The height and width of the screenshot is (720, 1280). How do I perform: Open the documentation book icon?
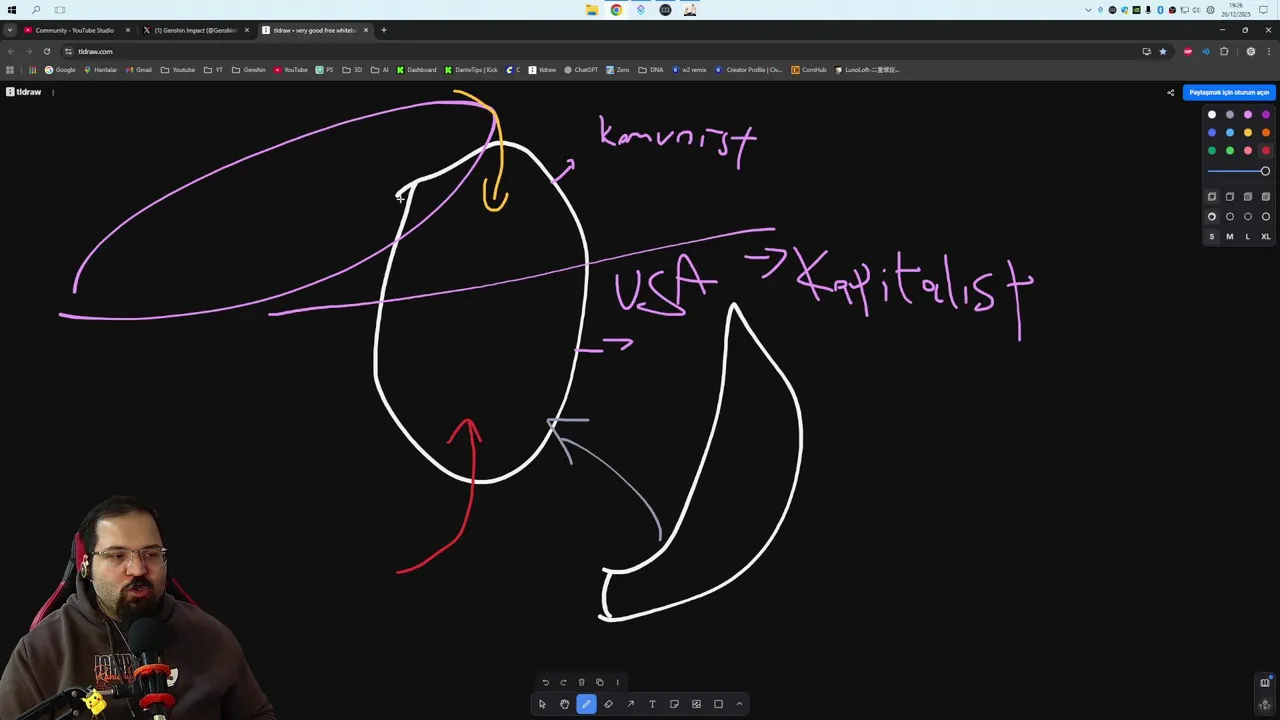[1265, 682]
